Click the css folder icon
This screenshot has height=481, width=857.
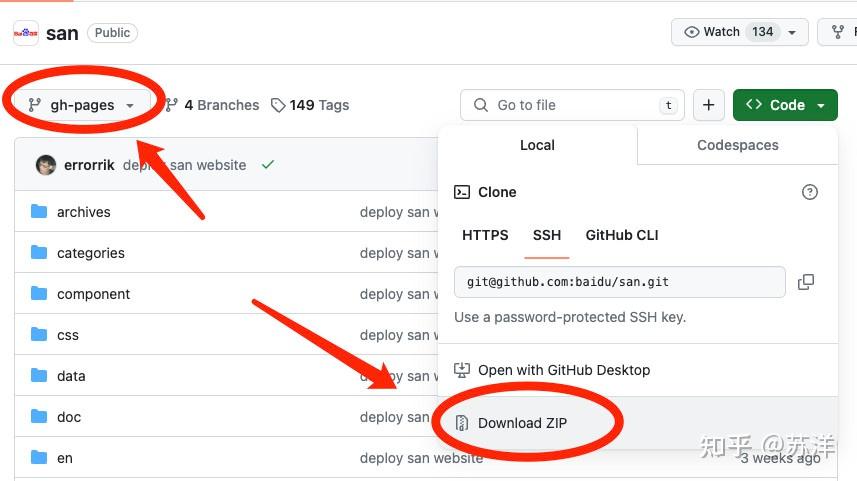click(x=39, y=334)
